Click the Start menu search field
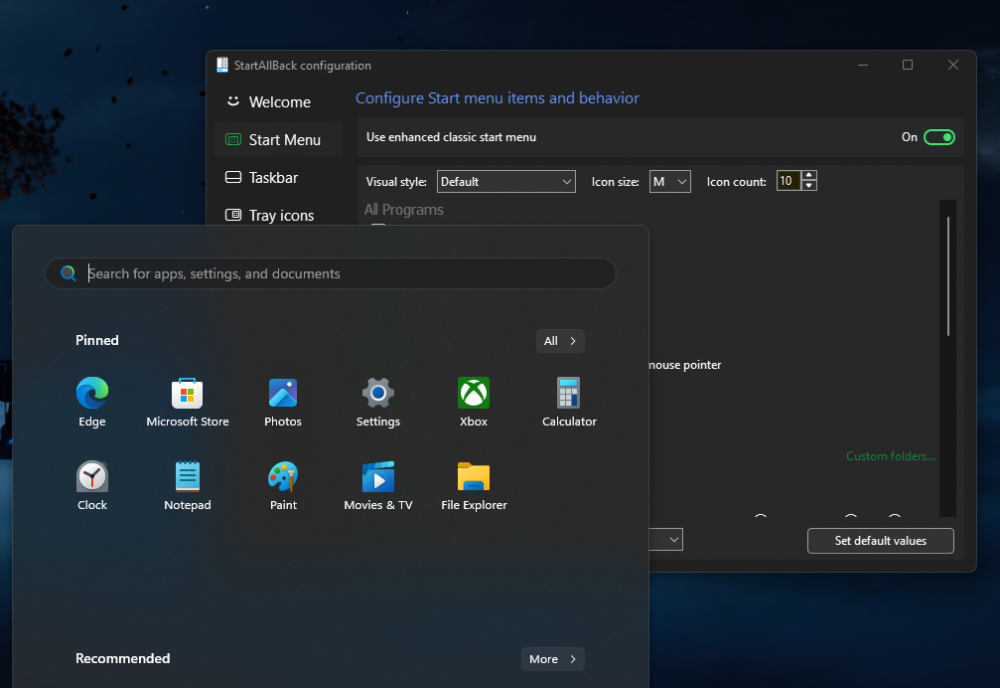The height and width of the screenshot is (688, 1000). [x=330, y=273]
